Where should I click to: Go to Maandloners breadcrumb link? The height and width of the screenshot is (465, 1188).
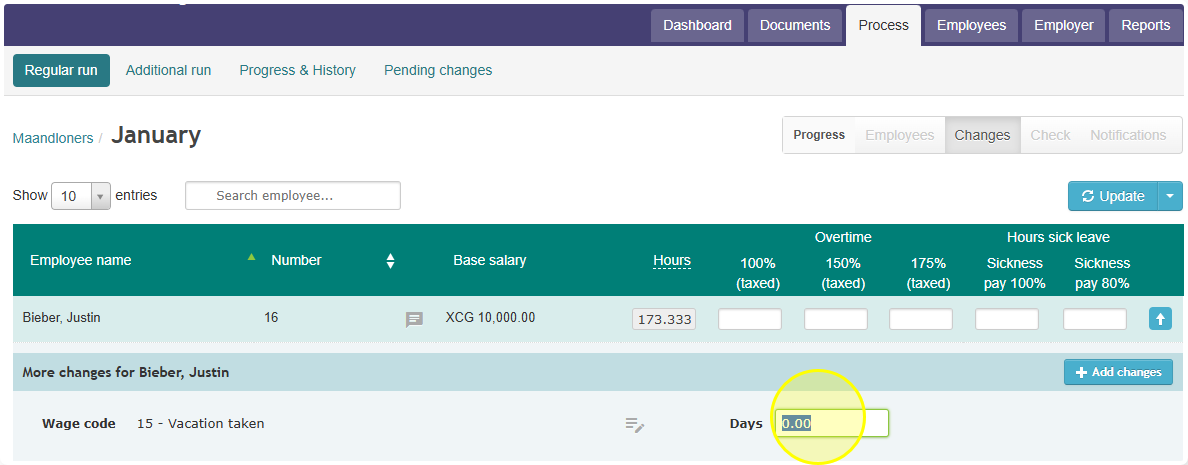click(53, 138)
